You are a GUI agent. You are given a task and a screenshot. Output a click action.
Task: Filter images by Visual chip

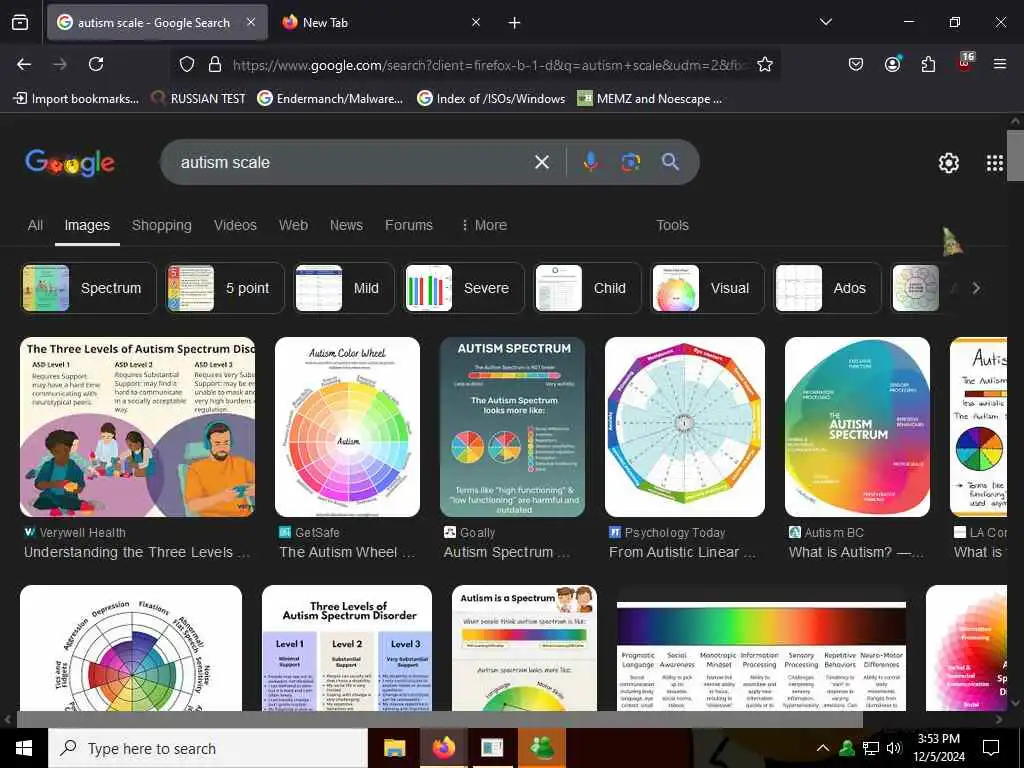coord(707,288)
